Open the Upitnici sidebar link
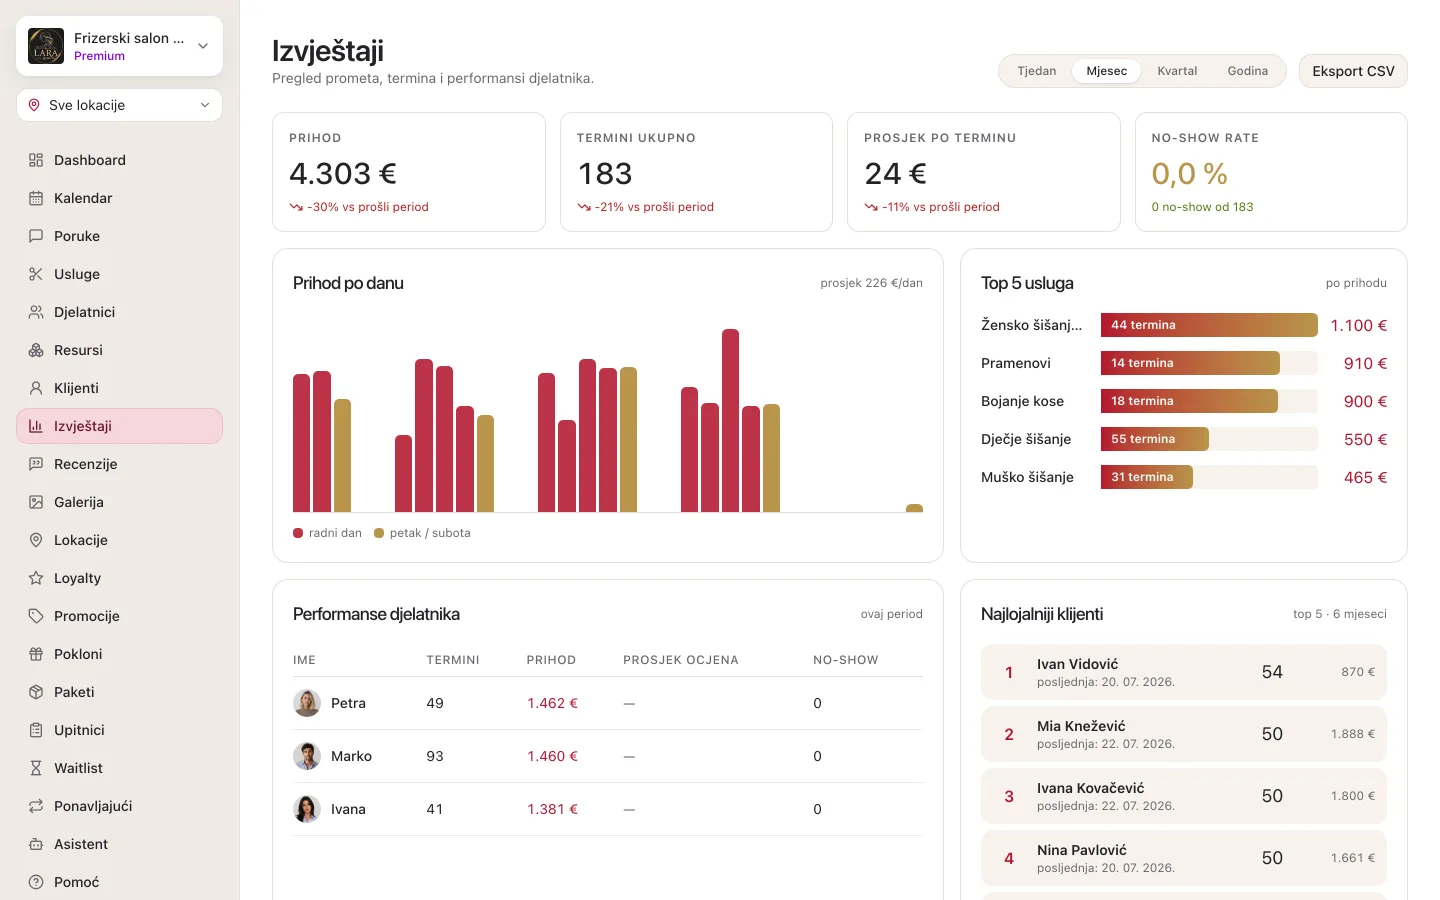Screen dimensions: 1440x900 [x=119, y=730]
